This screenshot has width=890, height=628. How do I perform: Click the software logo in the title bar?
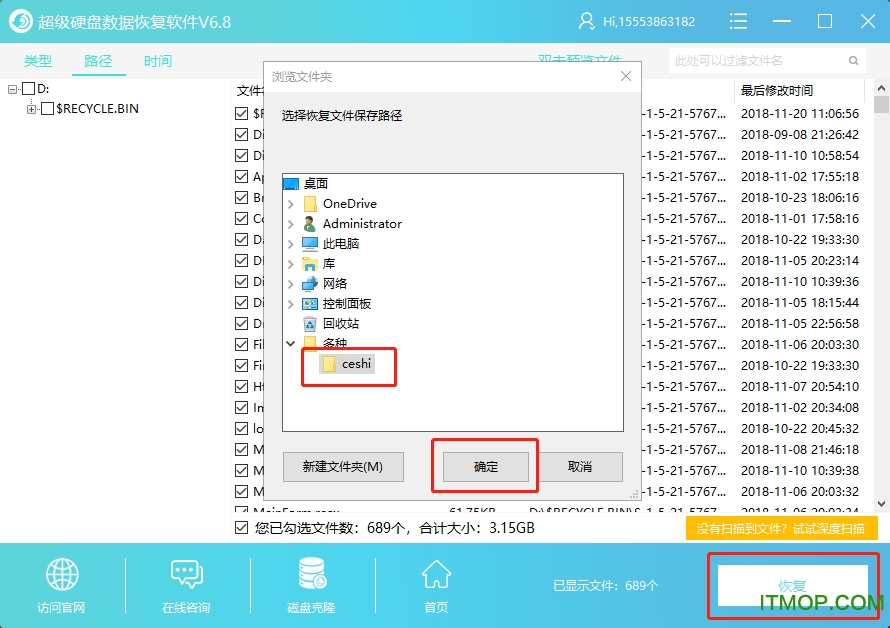19,20
